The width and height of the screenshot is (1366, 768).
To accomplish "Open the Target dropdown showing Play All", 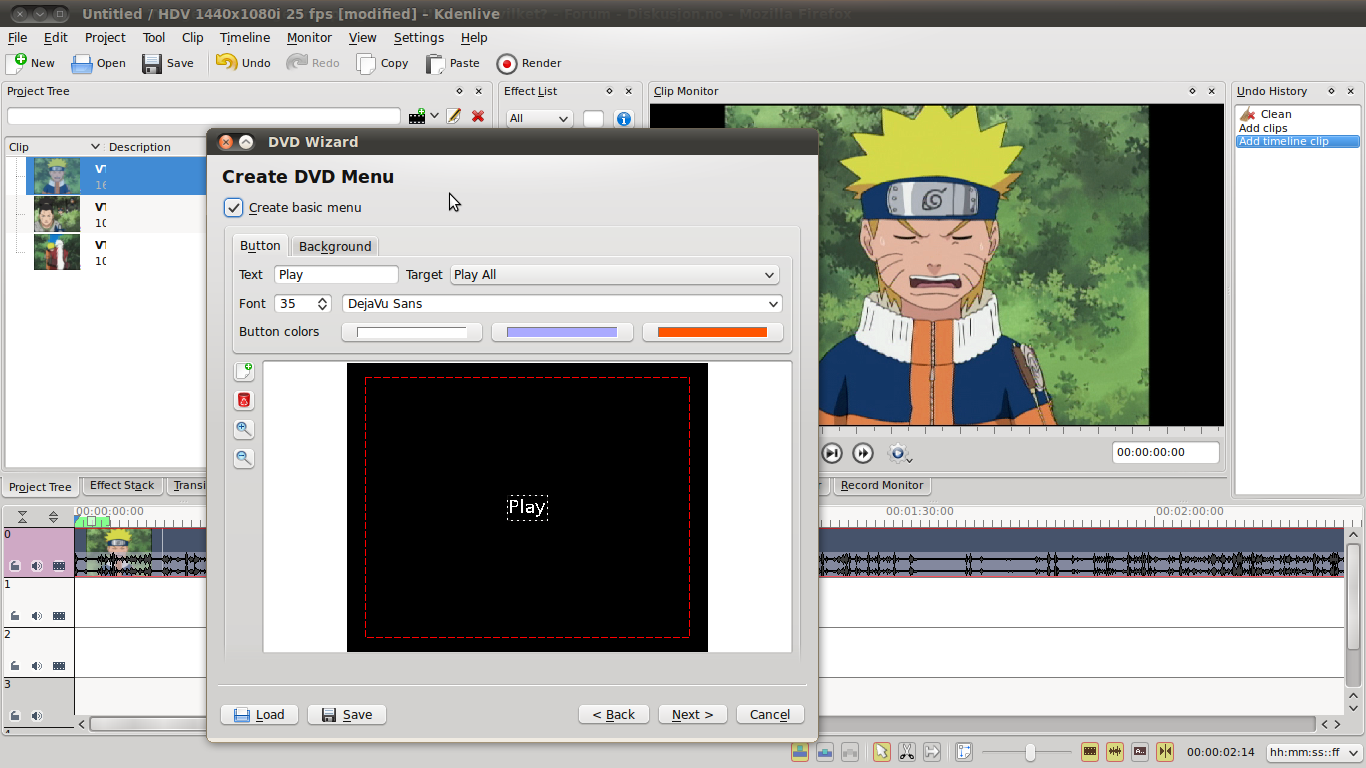I will click(x=615, y=275).
